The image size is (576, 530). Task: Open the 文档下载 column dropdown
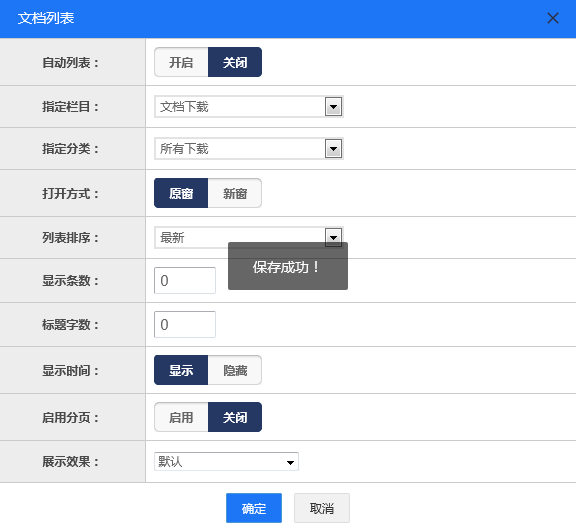coord(249,107)
